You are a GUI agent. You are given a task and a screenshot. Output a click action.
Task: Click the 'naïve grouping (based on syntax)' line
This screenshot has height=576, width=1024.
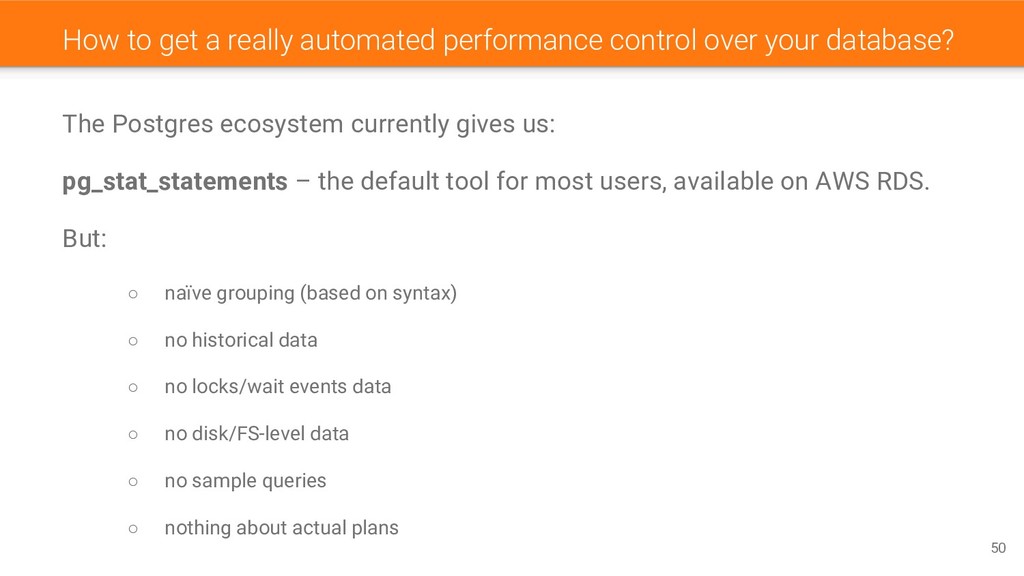point(310,293)
